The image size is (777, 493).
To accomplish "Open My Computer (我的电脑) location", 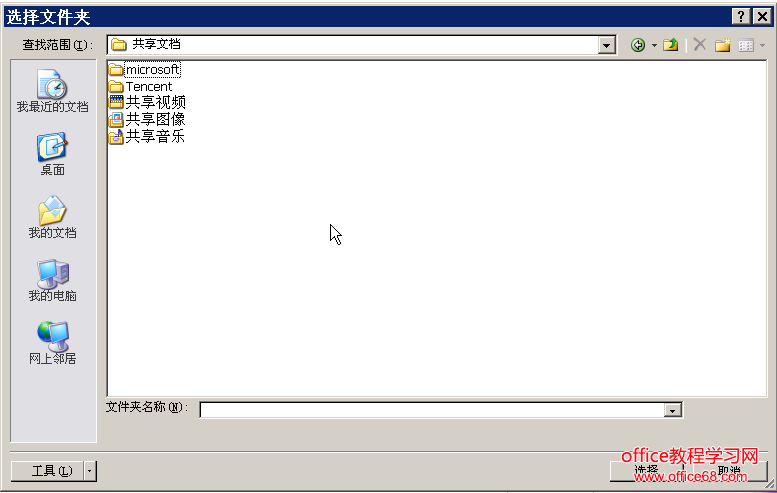I will pos(53,280).
